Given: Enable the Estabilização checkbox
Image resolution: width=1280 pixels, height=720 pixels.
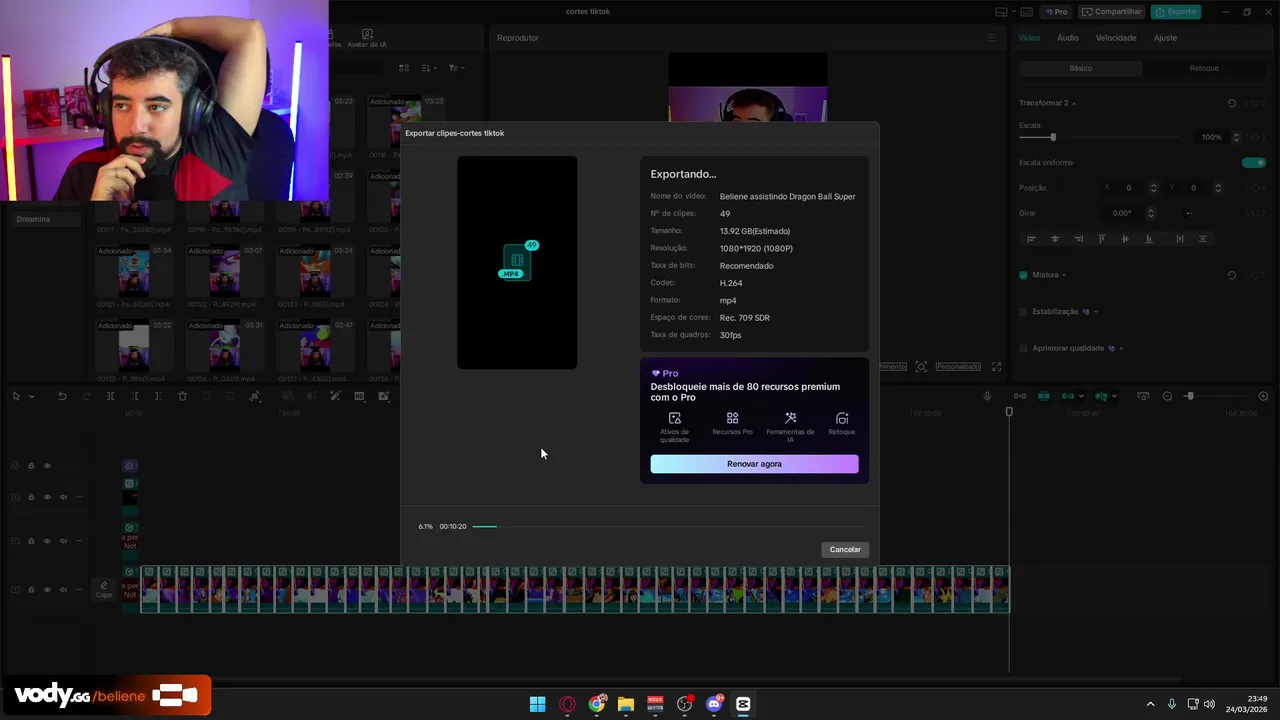Looking at the screenshot, I should (1023, 312).
